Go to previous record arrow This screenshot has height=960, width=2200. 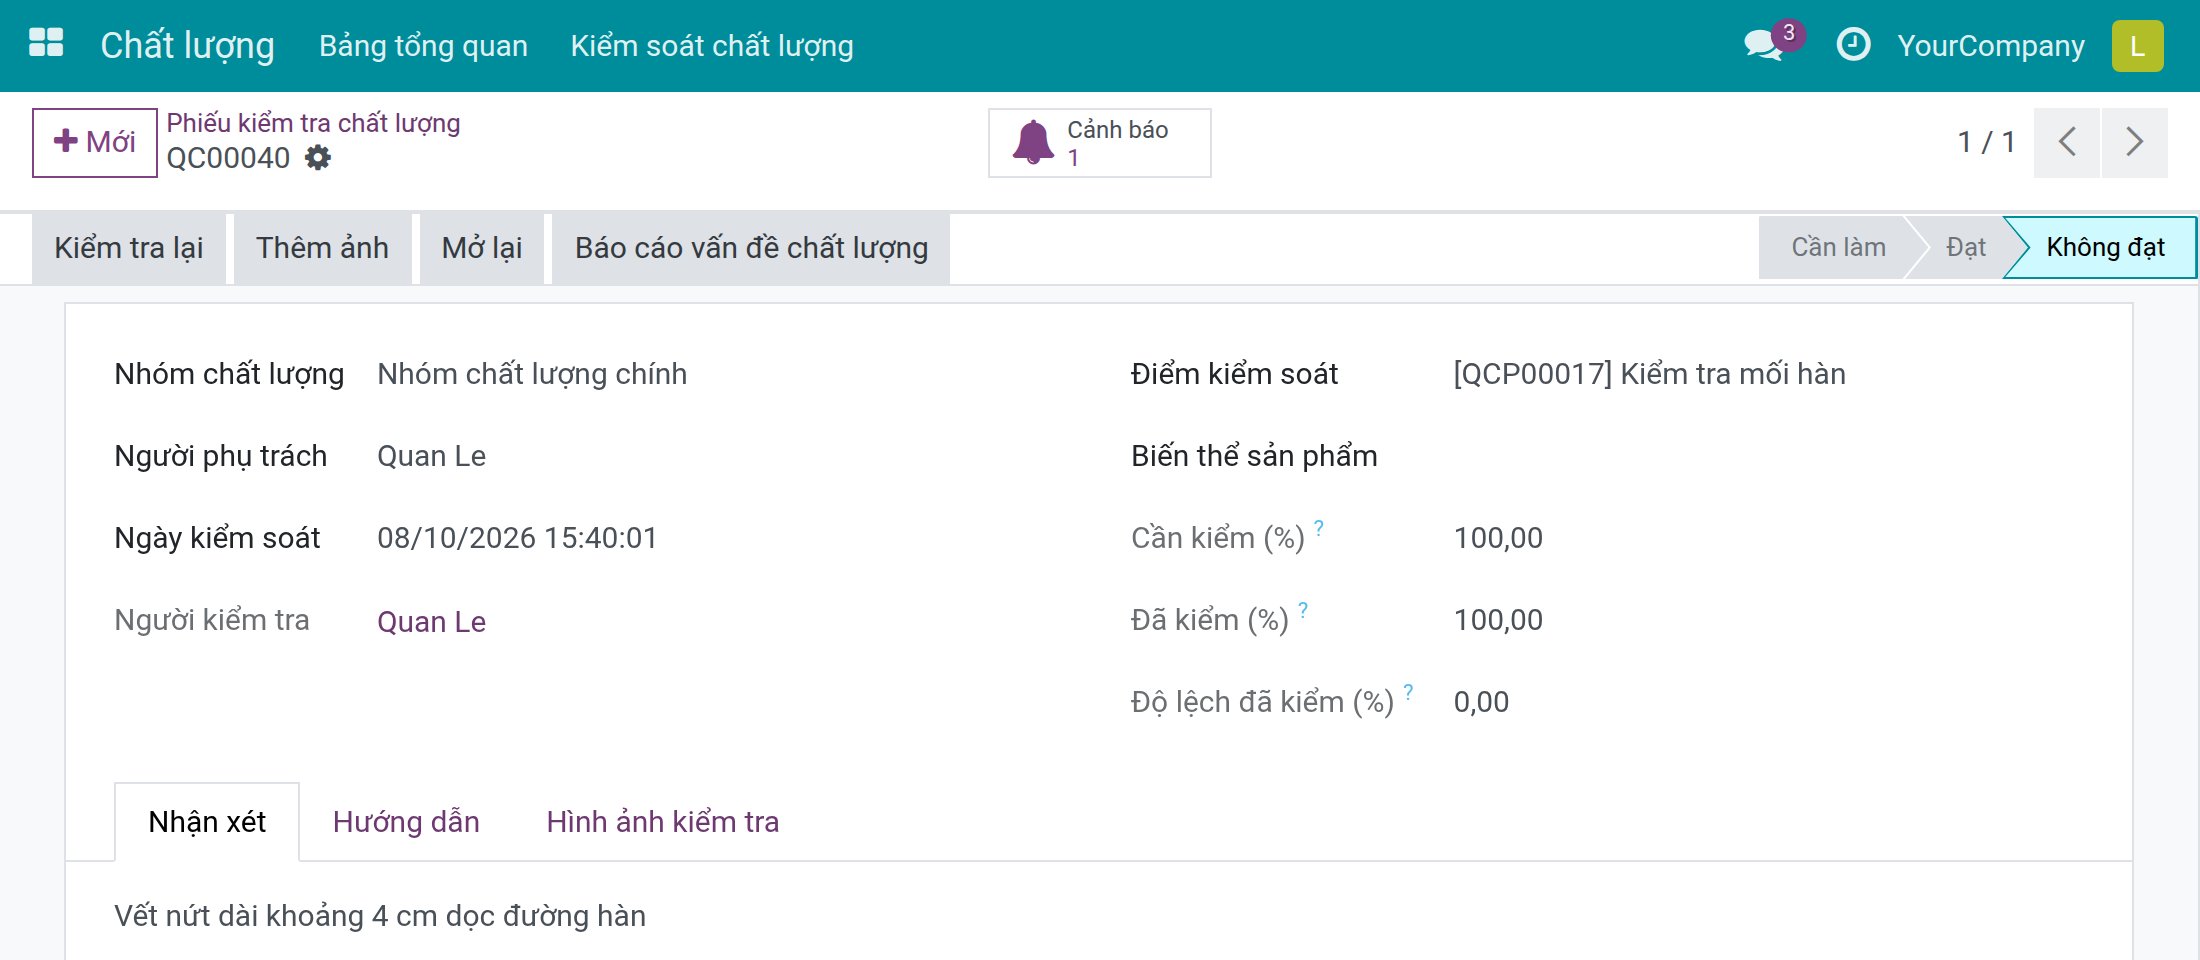click(2067, 142)
